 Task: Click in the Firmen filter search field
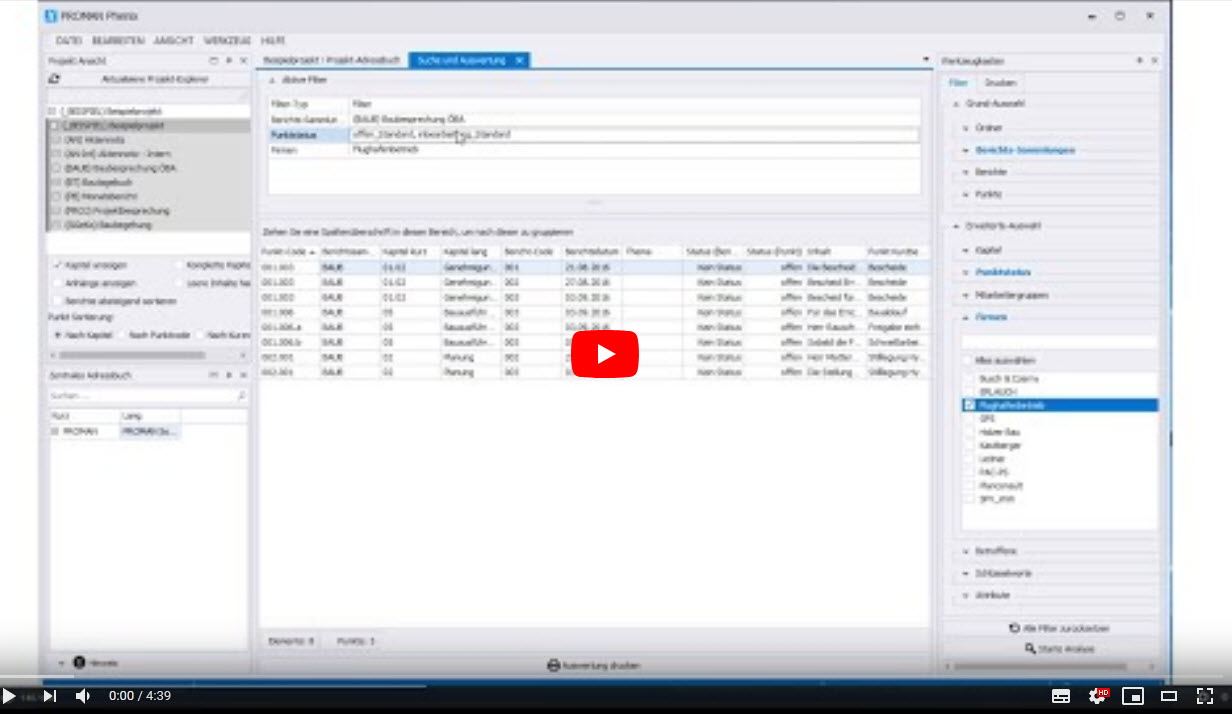tap(1059, 341)
